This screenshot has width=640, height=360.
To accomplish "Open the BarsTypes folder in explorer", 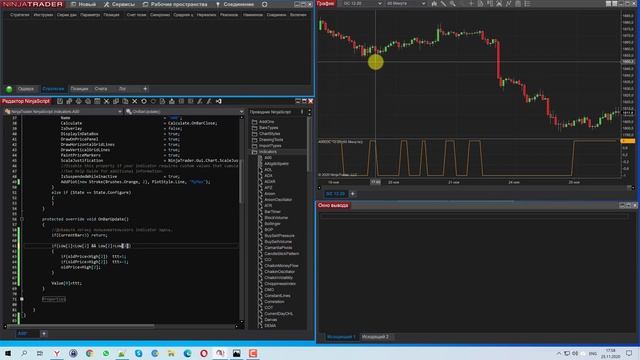I will coord(268,128).
